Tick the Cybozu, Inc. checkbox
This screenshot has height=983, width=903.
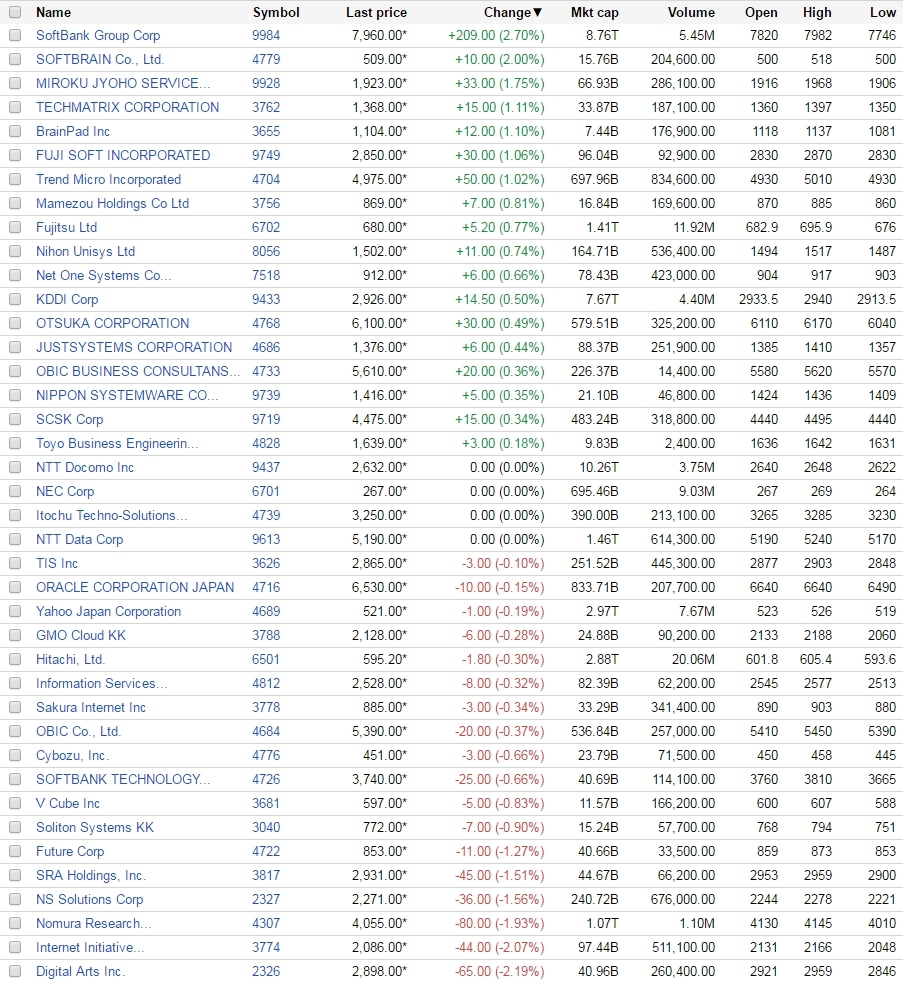pyautogui.click(x=15, y=755)
